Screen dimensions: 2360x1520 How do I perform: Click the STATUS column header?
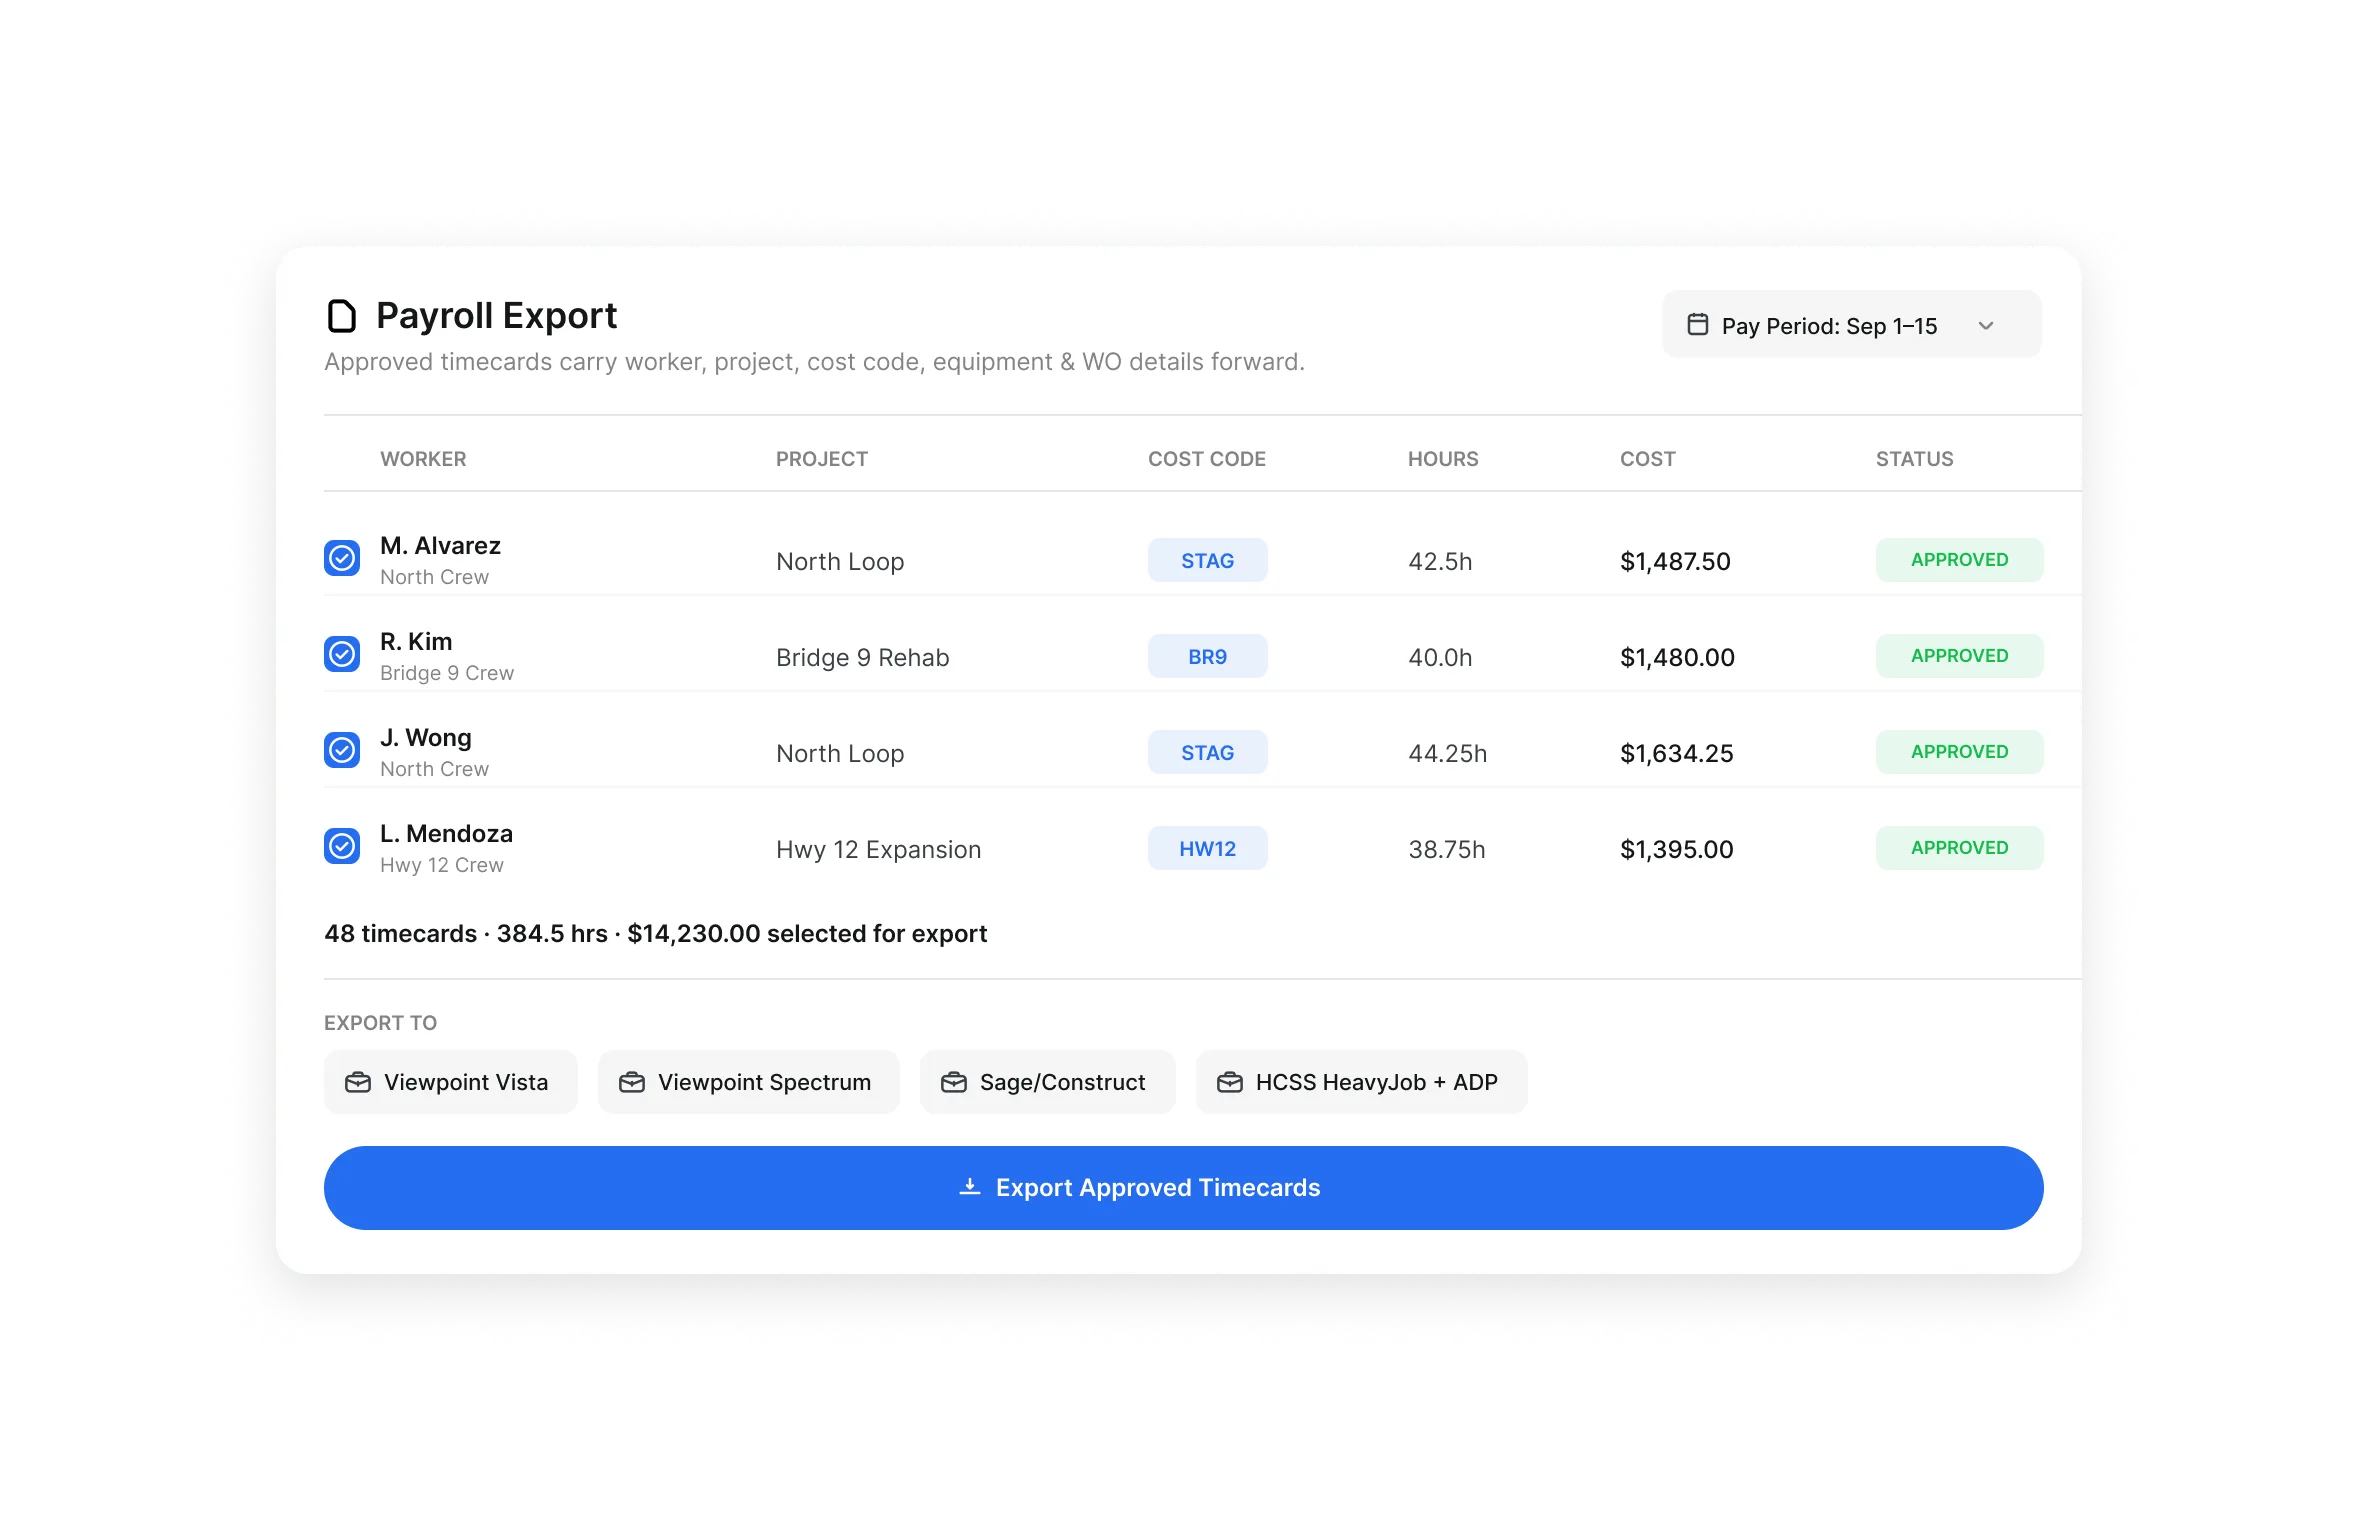[x=1914, y=459]
